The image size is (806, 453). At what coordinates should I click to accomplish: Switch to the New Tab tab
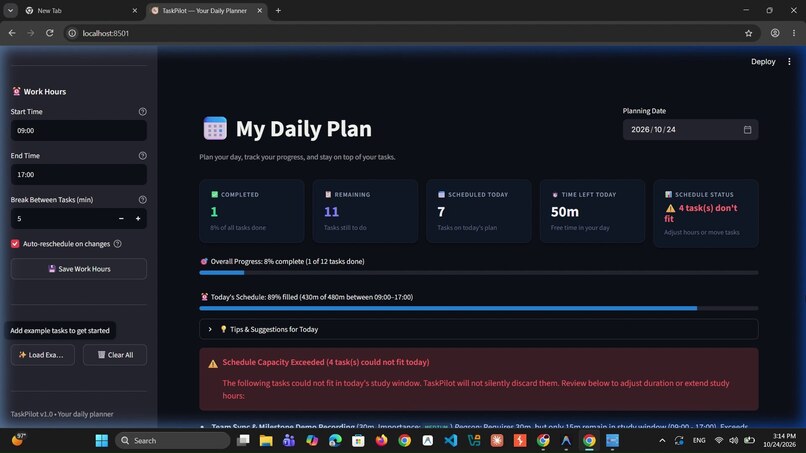click(x=82, y=10)
